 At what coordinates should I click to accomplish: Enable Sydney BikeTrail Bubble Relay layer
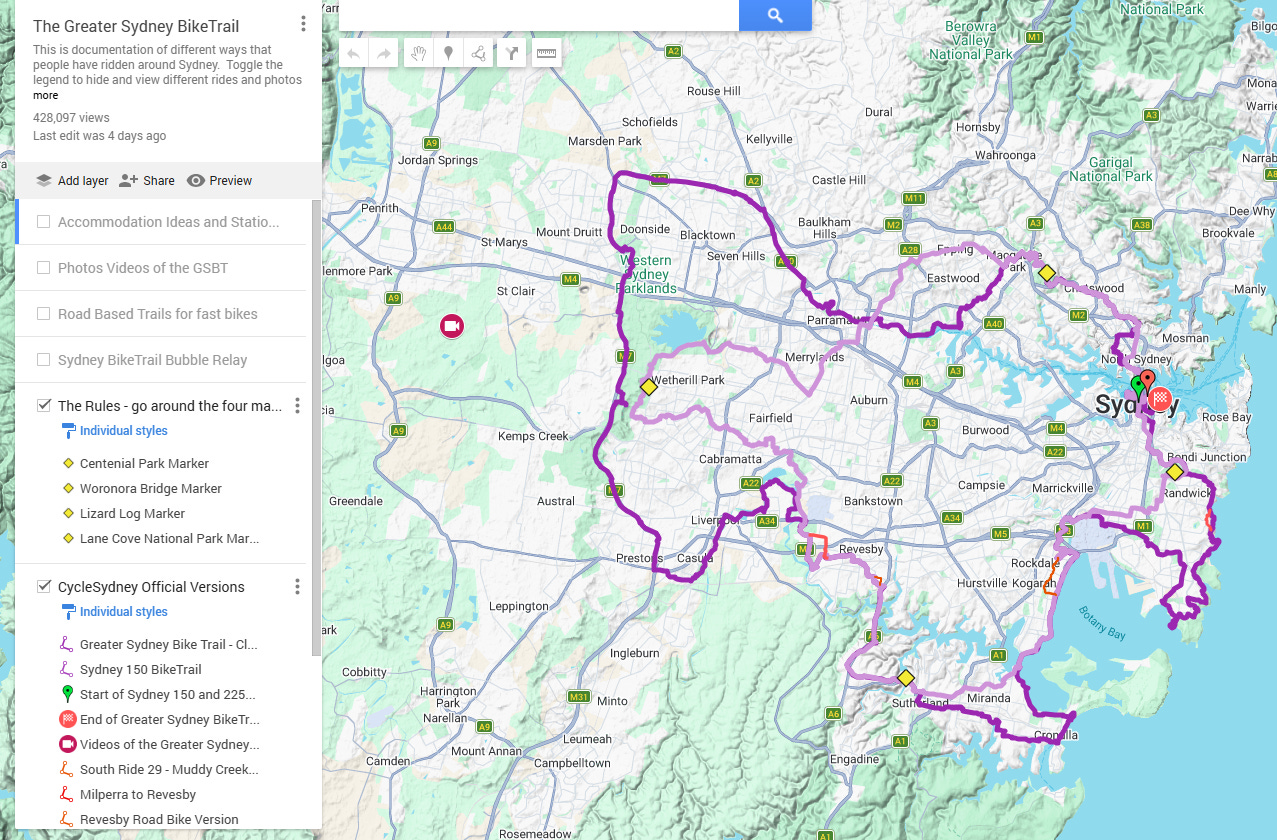tap(44, 360)
